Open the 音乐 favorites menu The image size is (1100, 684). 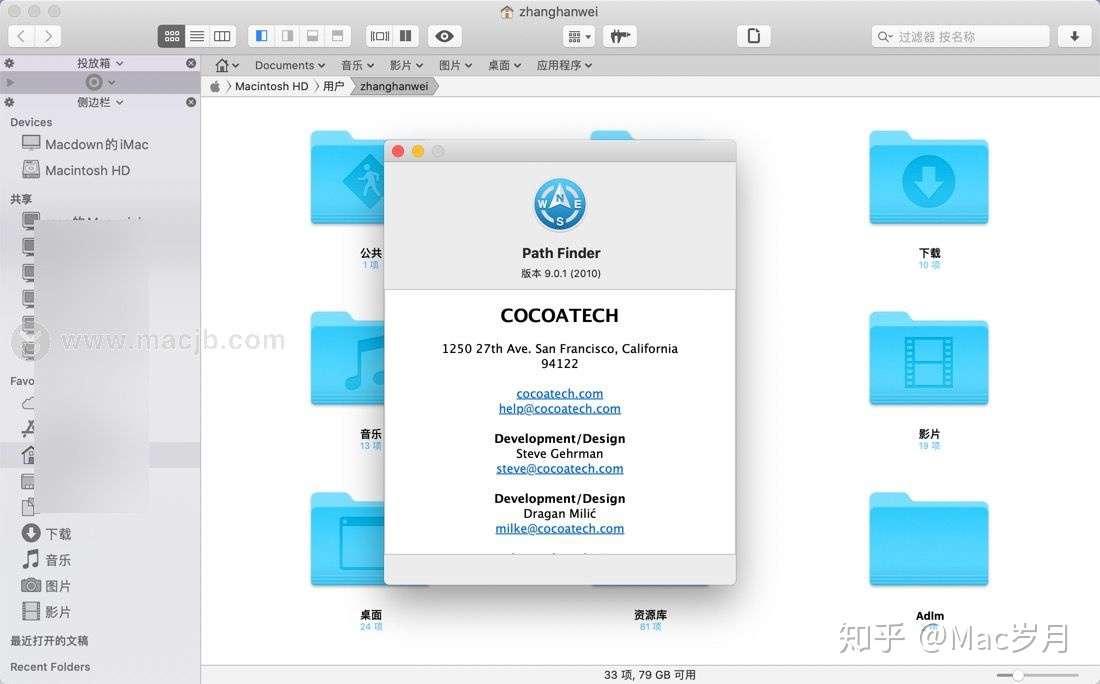pyautogui.click(x=357, y=65)
